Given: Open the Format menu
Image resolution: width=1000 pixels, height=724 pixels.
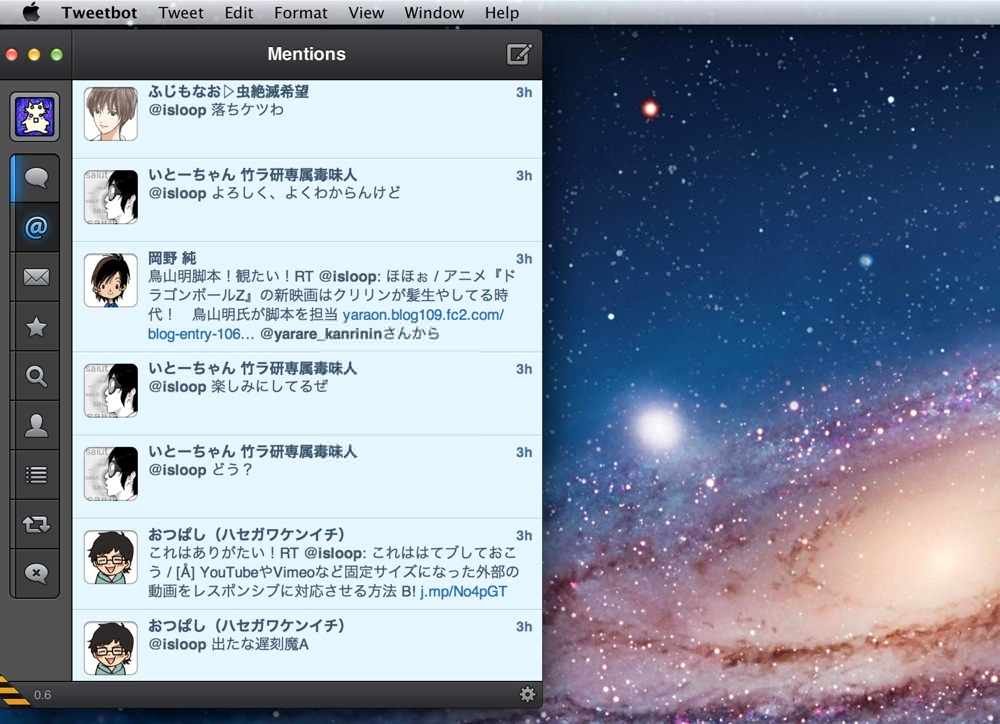Looking at the screenshot, I should (x=300, y=13).
